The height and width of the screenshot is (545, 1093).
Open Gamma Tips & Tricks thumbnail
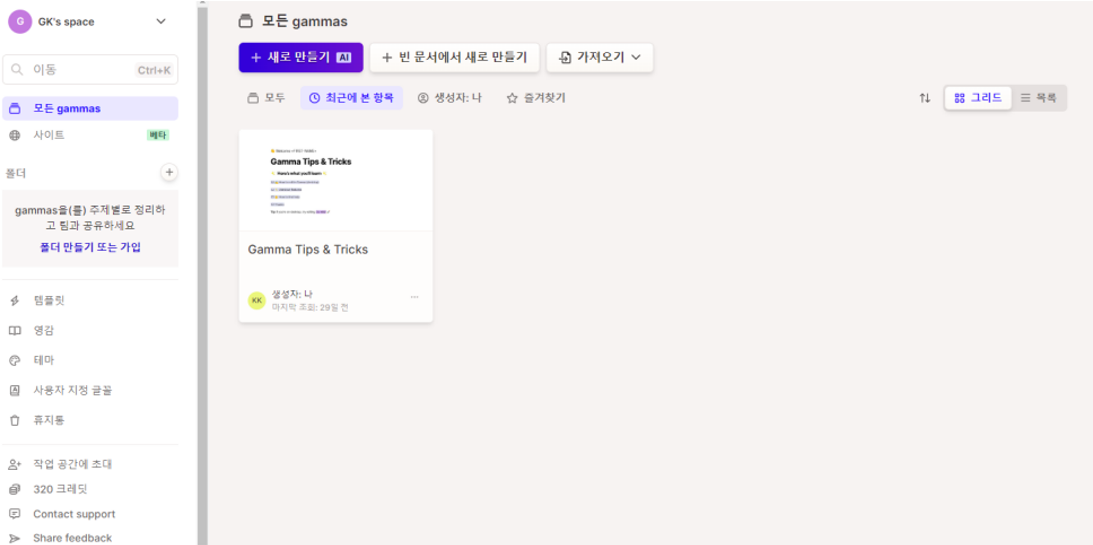336,181
